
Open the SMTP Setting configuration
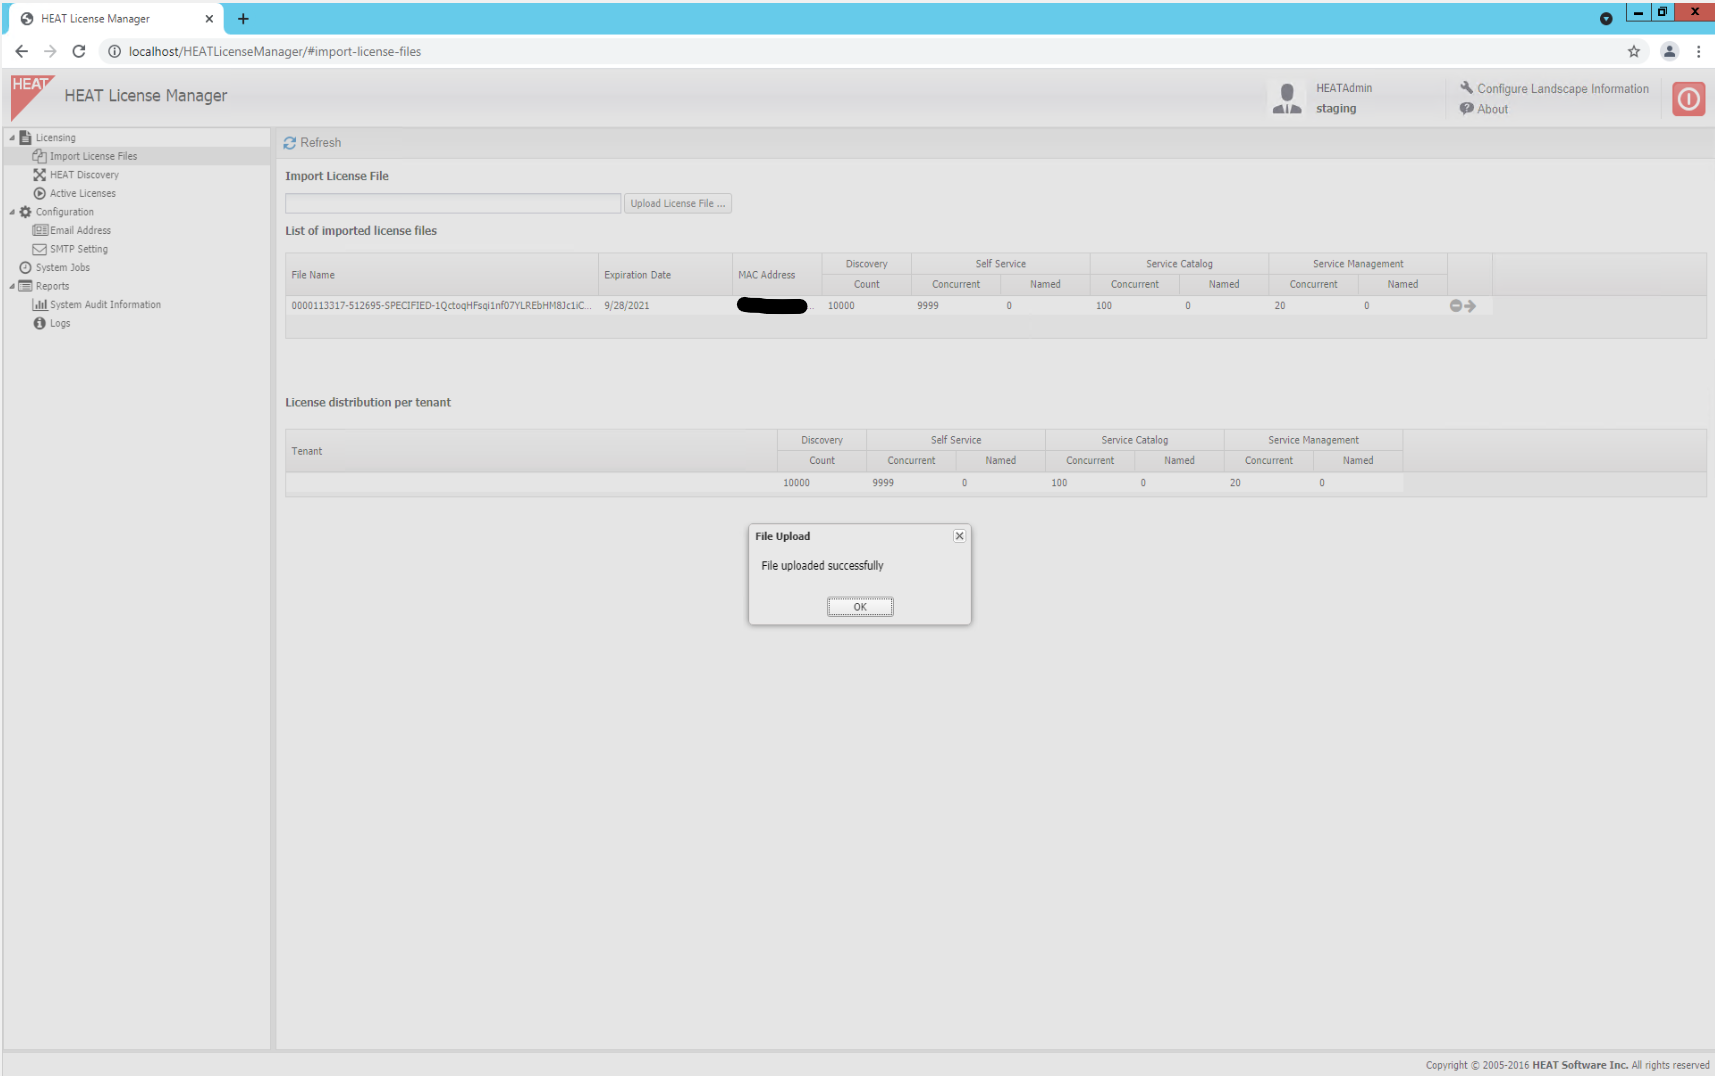78,248
